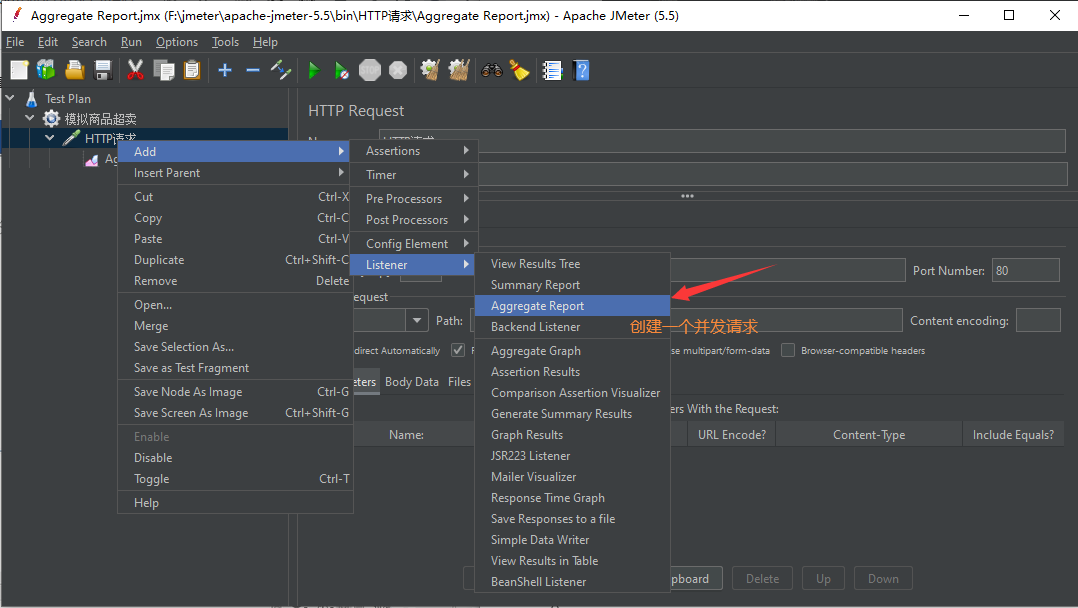
Task: Click the three-dot panel divider handle
Action: pyautogui.click(x=687, y=196)
